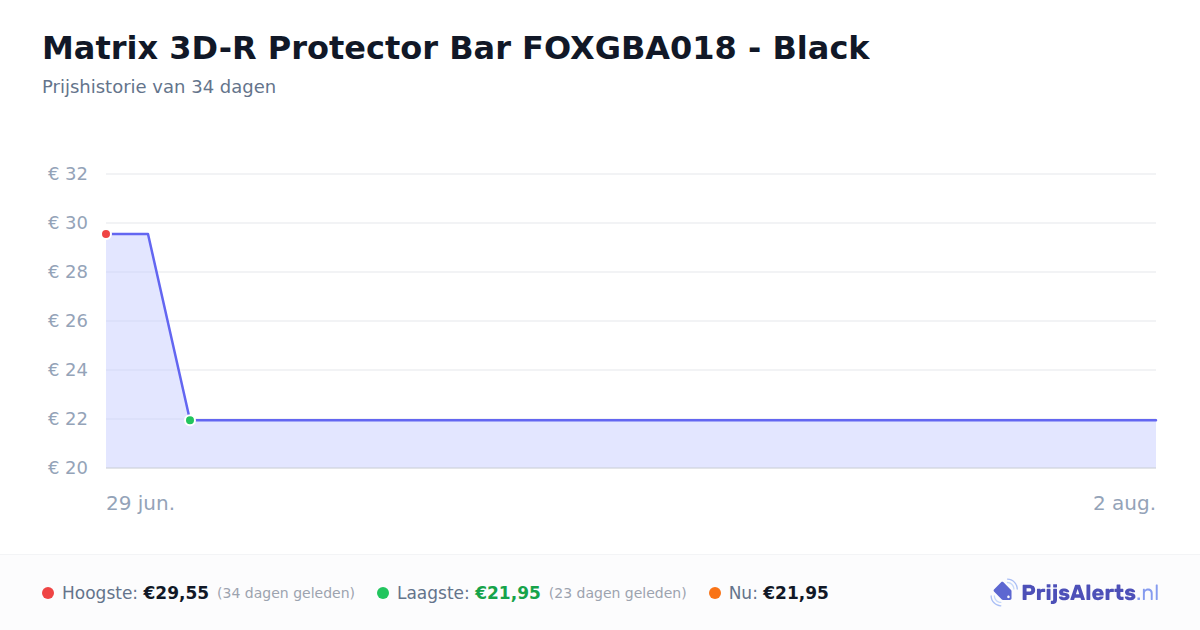Viewport: 1200px width, 630px height.
Task: Select the € 32 axis label
Action: pos(68,174)
